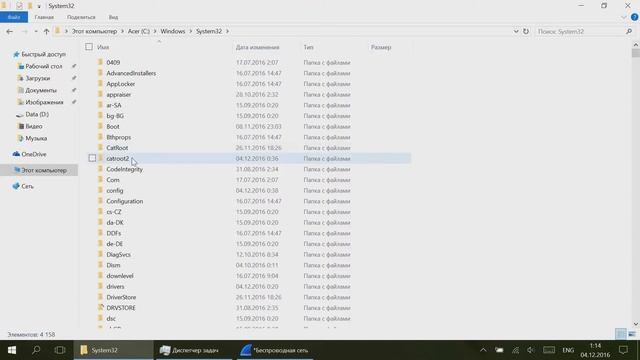Viewport: 640px width, 360px height.
Task: Select the config folder icon
Action: coord(100,190)
